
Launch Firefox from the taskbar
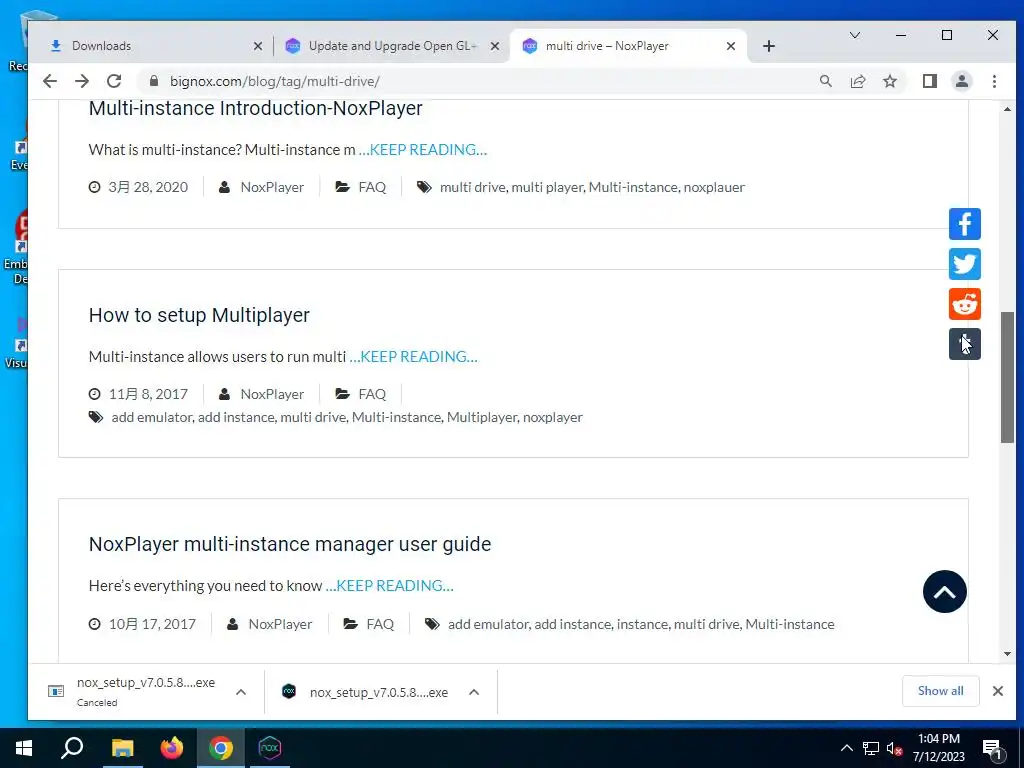click(172, 748)
